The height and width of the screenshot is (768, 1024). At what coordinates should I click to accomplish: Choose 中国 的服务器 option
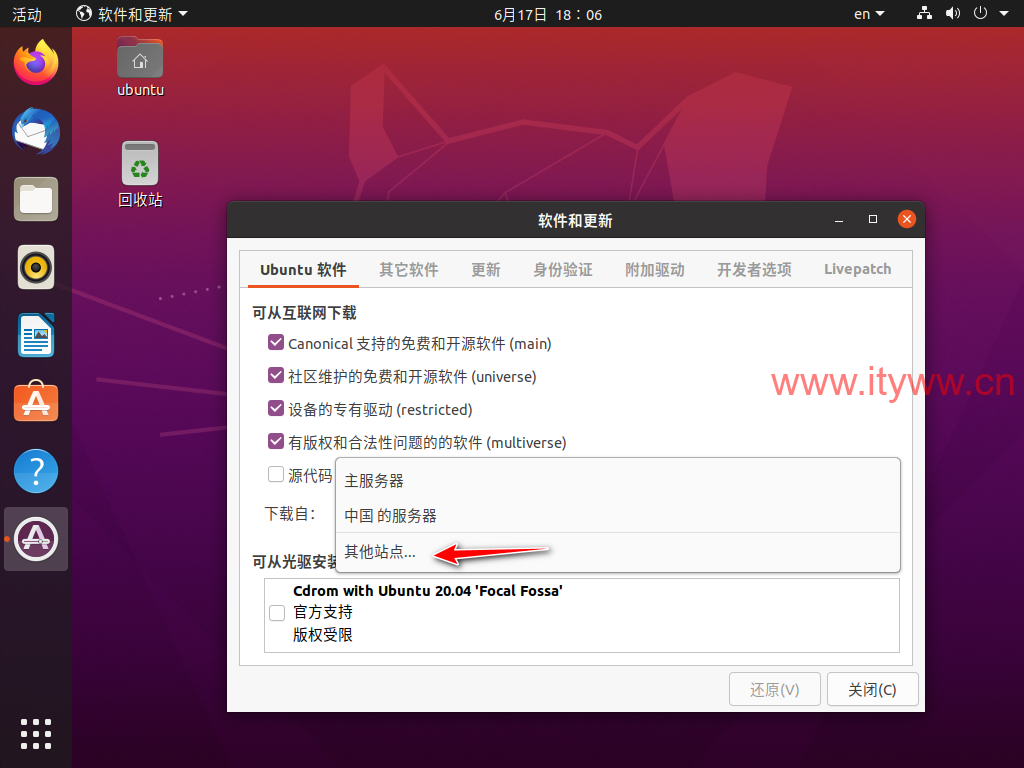[x=618, y=516]
